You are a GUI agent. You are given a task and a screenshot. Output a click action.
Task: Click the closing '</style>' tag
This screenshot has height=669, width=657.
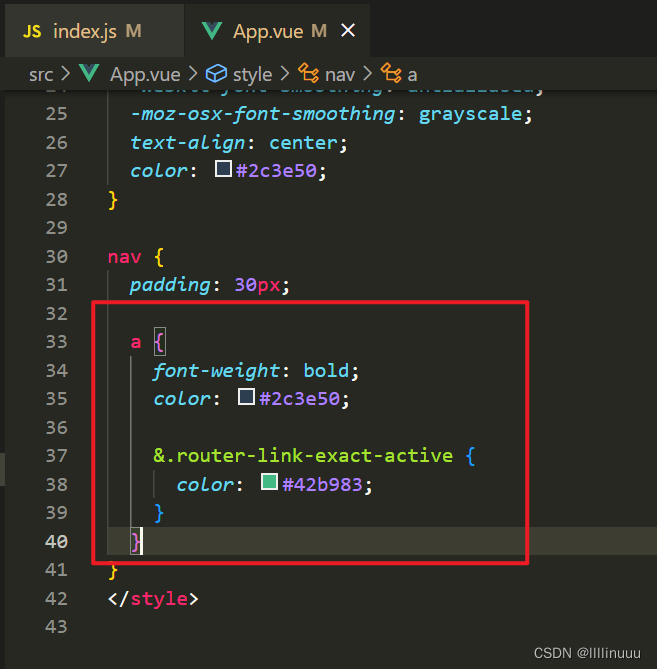153,599
